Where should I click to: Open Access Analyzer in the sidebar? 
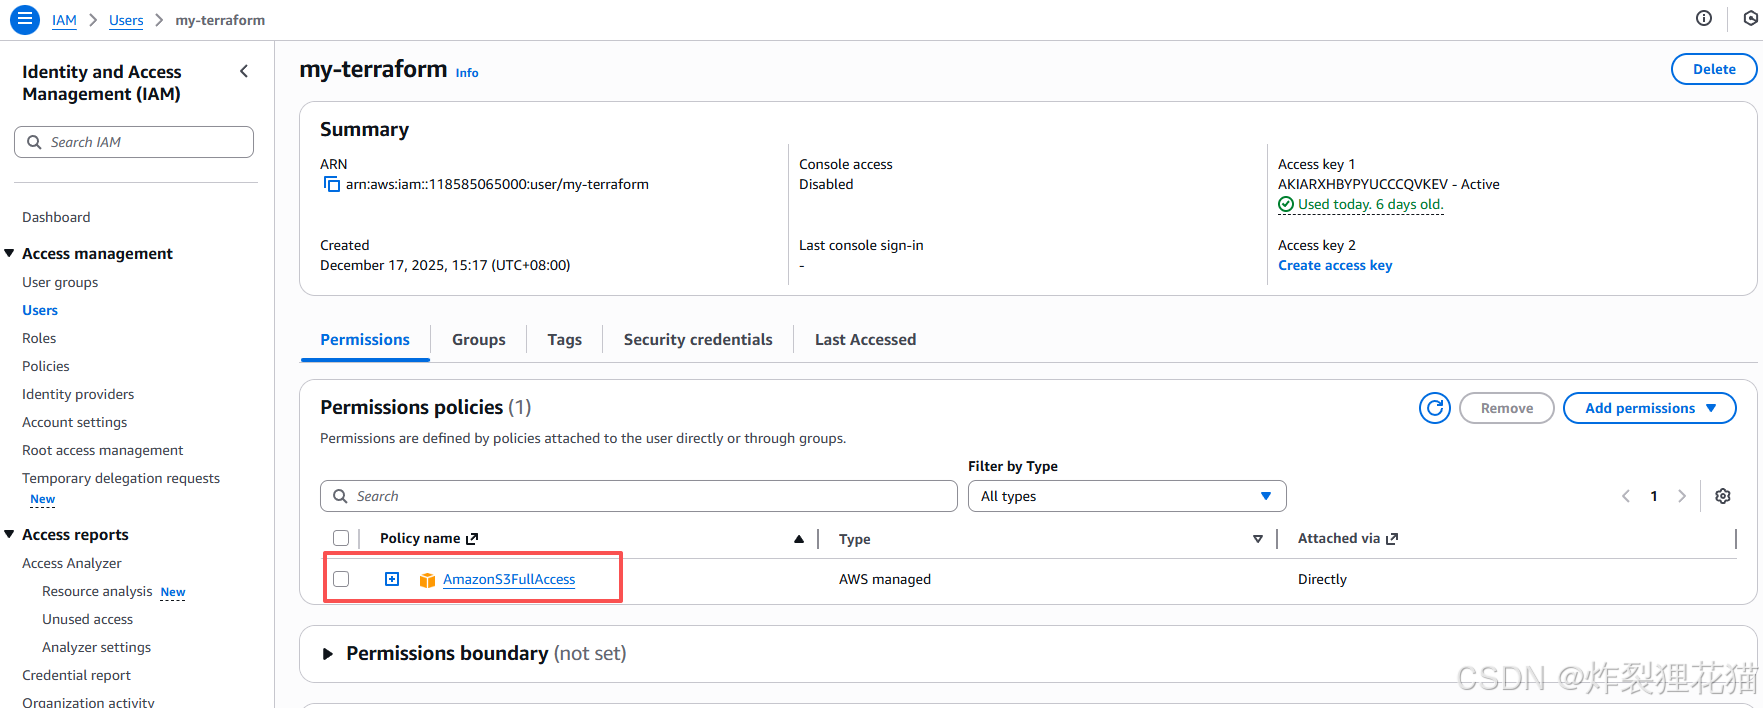coord(72,563)
